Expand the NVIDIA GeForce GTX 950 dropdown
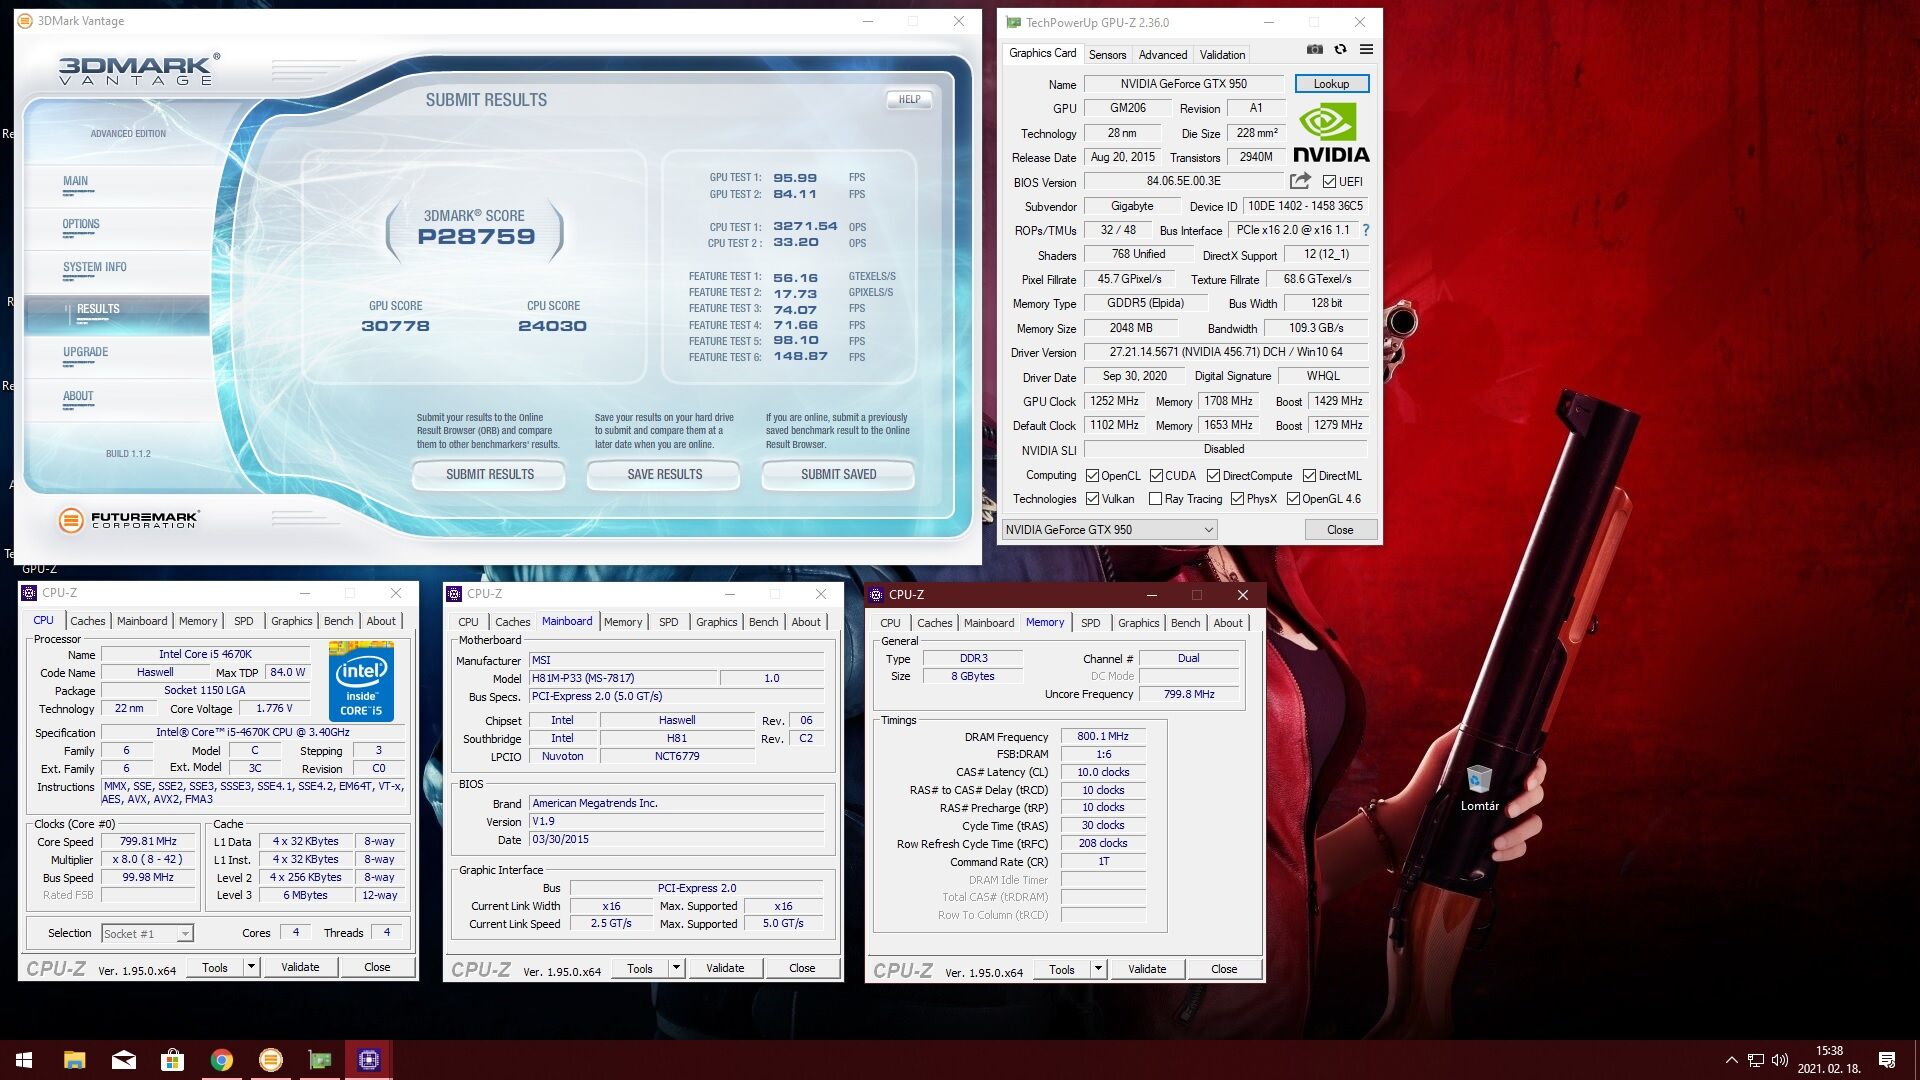Viewport: 1920px width, 1080px height. 1208,530
